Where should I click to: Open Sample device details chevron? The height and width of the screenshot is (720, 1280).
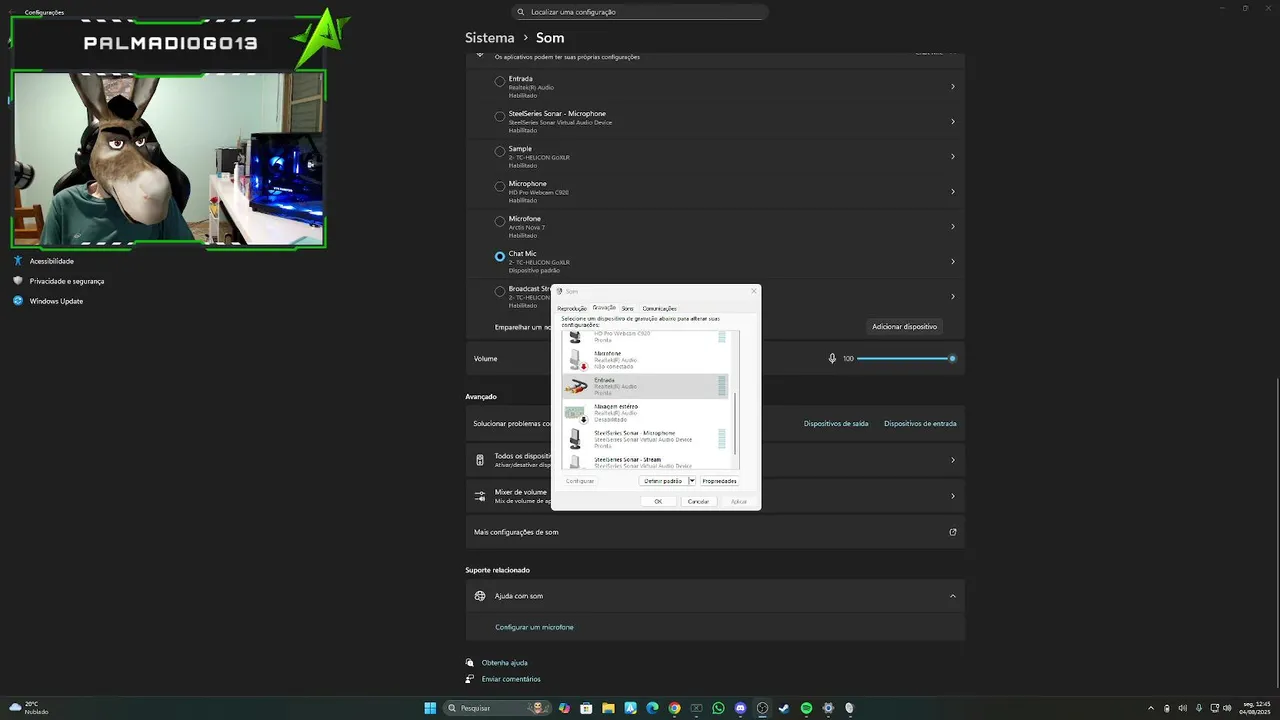[952, 156]
